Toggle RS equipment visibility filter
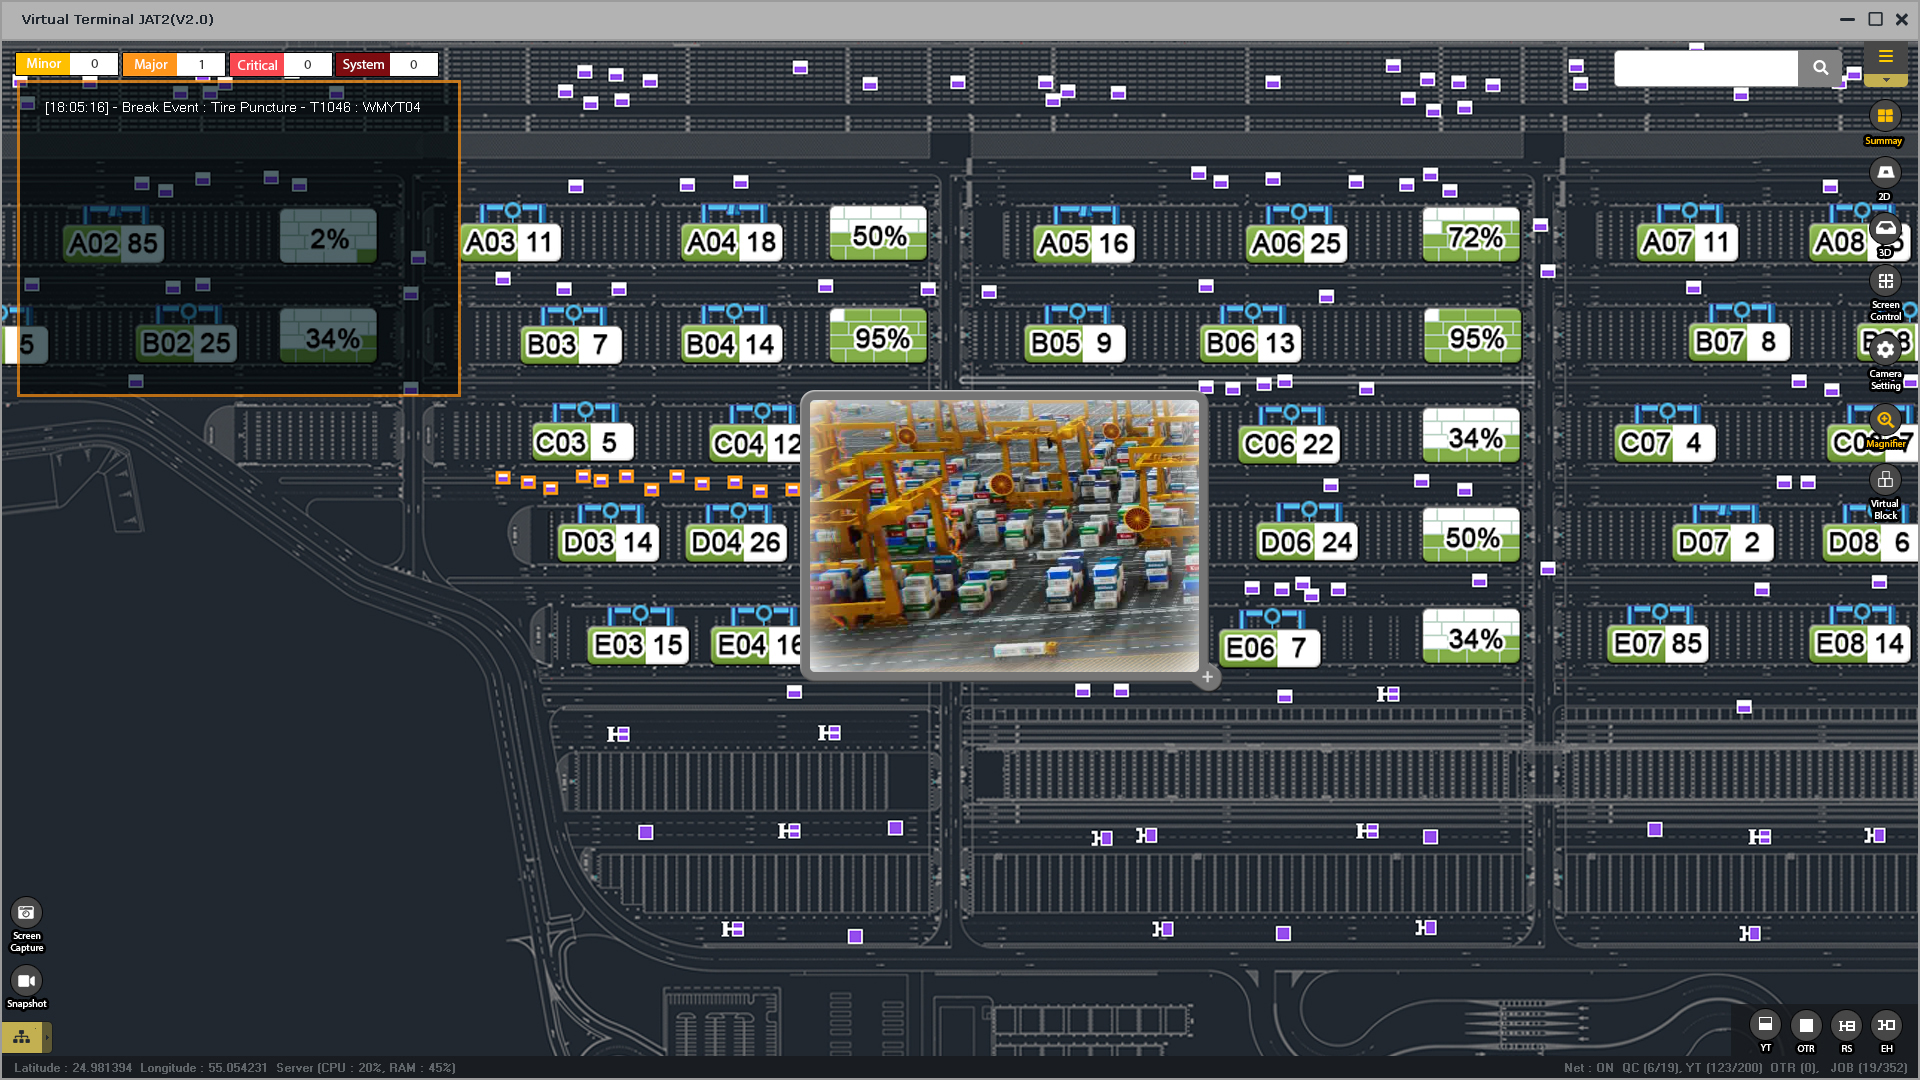 click(1846, 1025)
